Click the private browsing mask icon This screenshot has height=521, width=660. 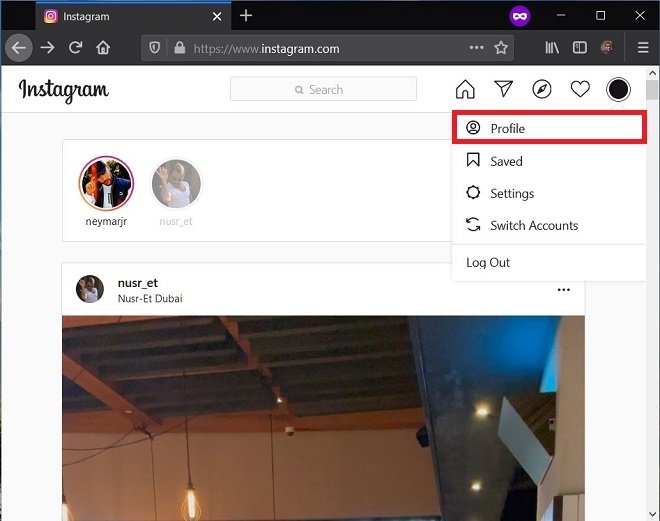[520, 16]
